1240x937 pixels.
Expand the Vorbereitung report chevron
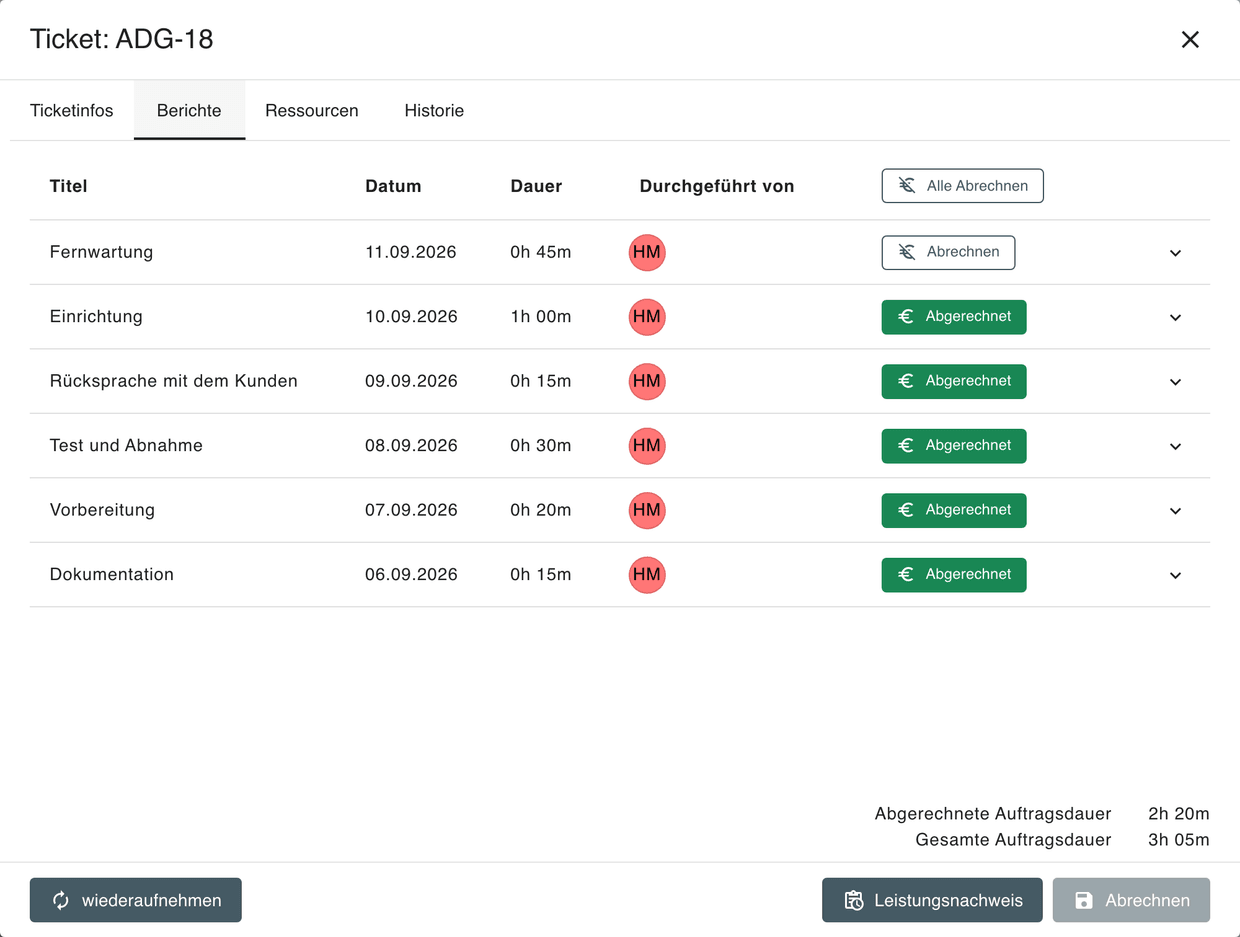(x=1175, y=511)
